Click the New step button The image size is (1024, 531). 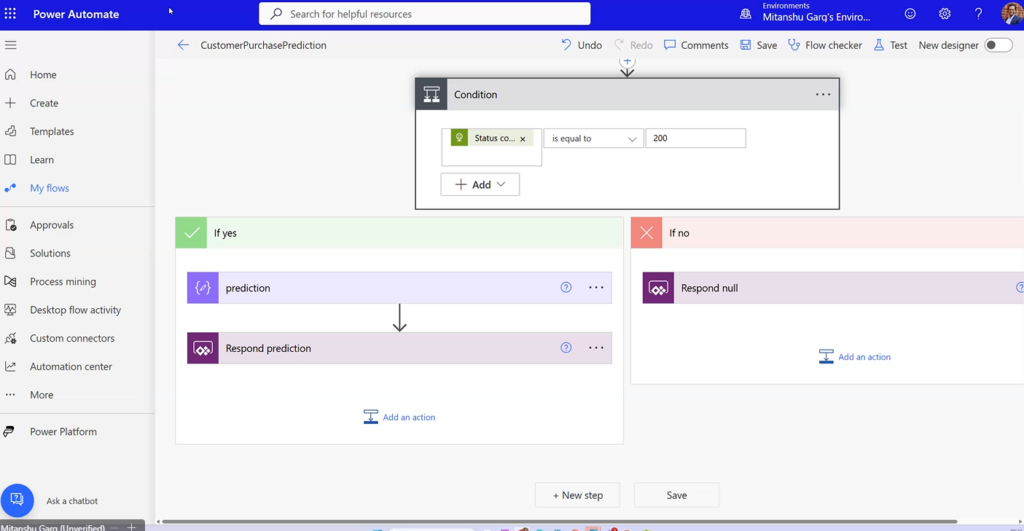point(577,495)
